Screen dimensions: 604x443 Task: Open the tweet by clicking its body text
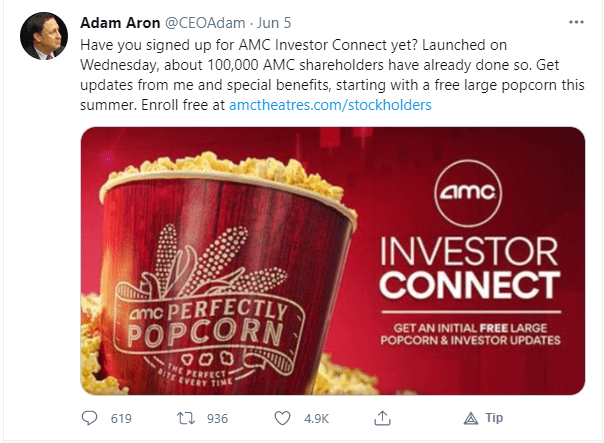pos(332,75)
